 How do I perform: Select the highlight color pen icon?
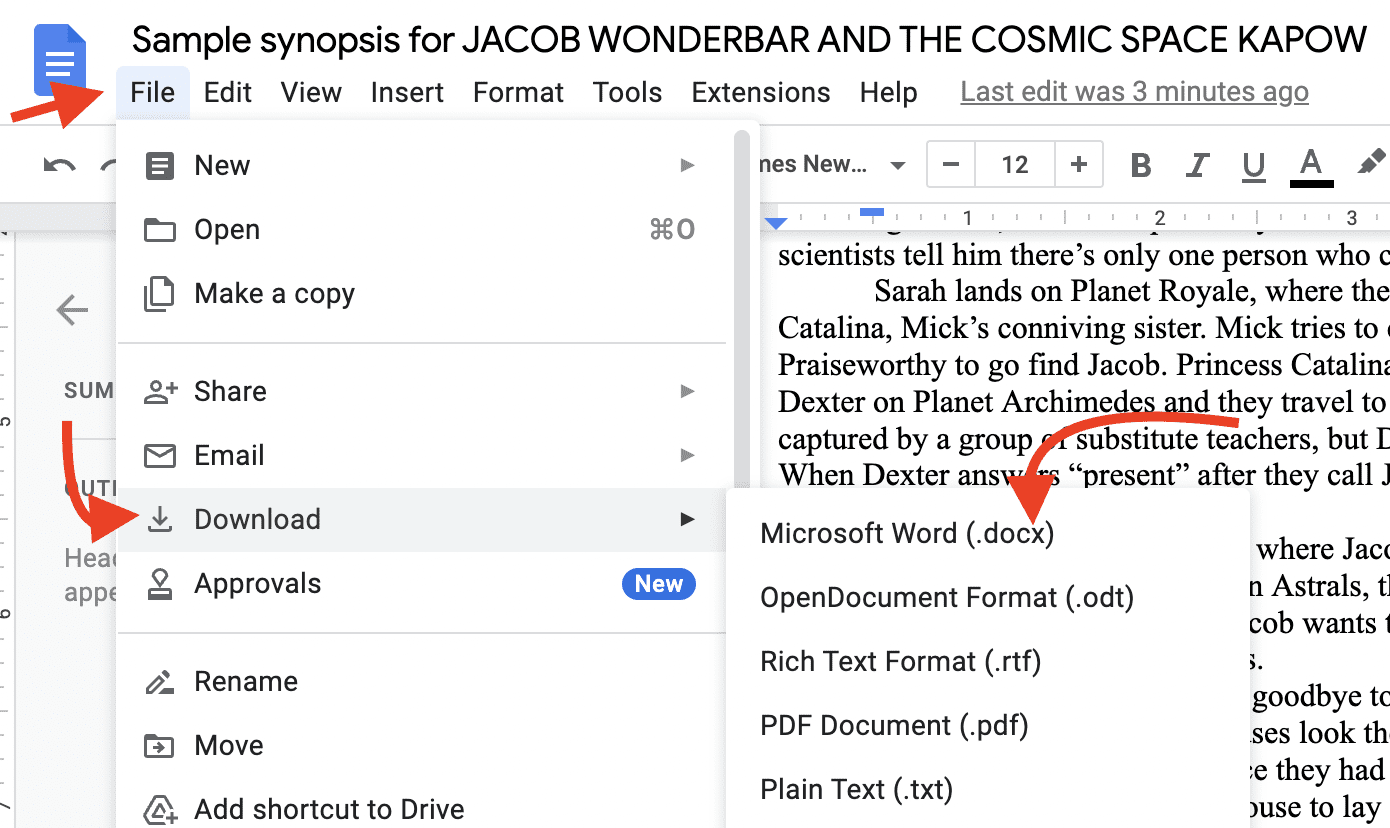click(x=1371, y=163)
